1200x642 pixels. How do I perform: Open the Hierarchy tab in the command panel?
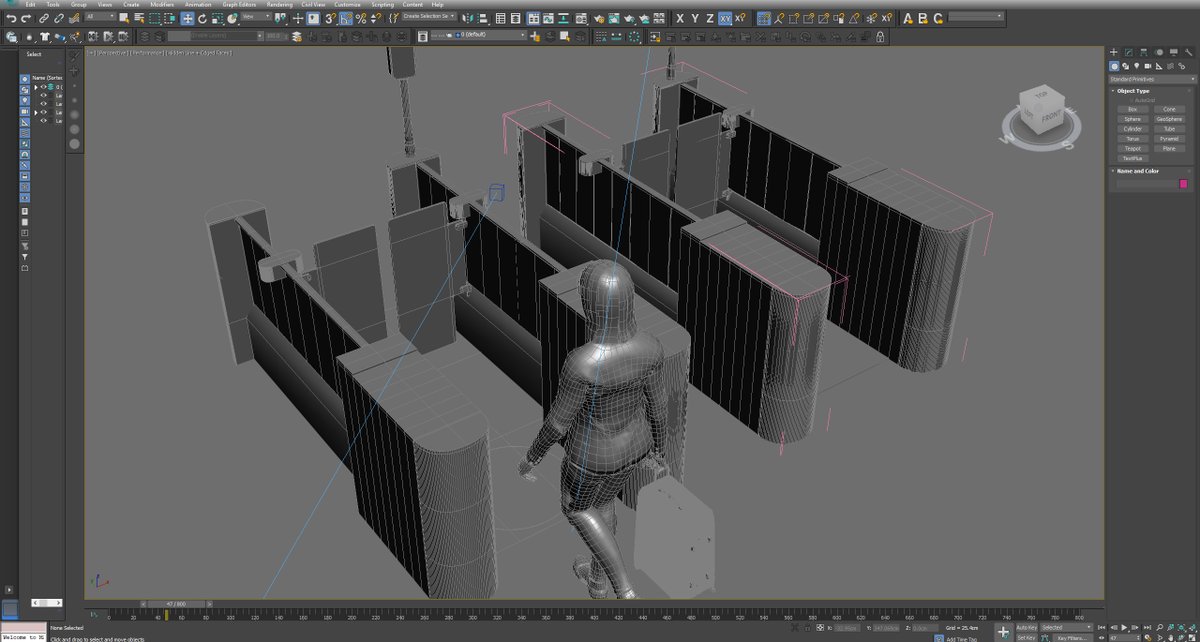[1144, 52]
